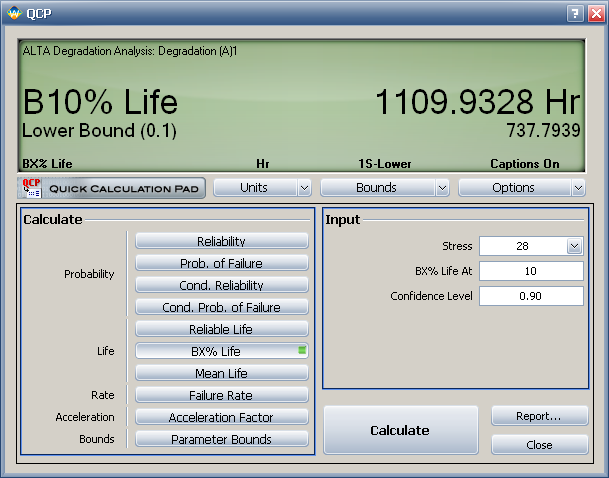Select the Mean Life calculation
The height and width of the screenshot is (478, 609).
point(221,373)
